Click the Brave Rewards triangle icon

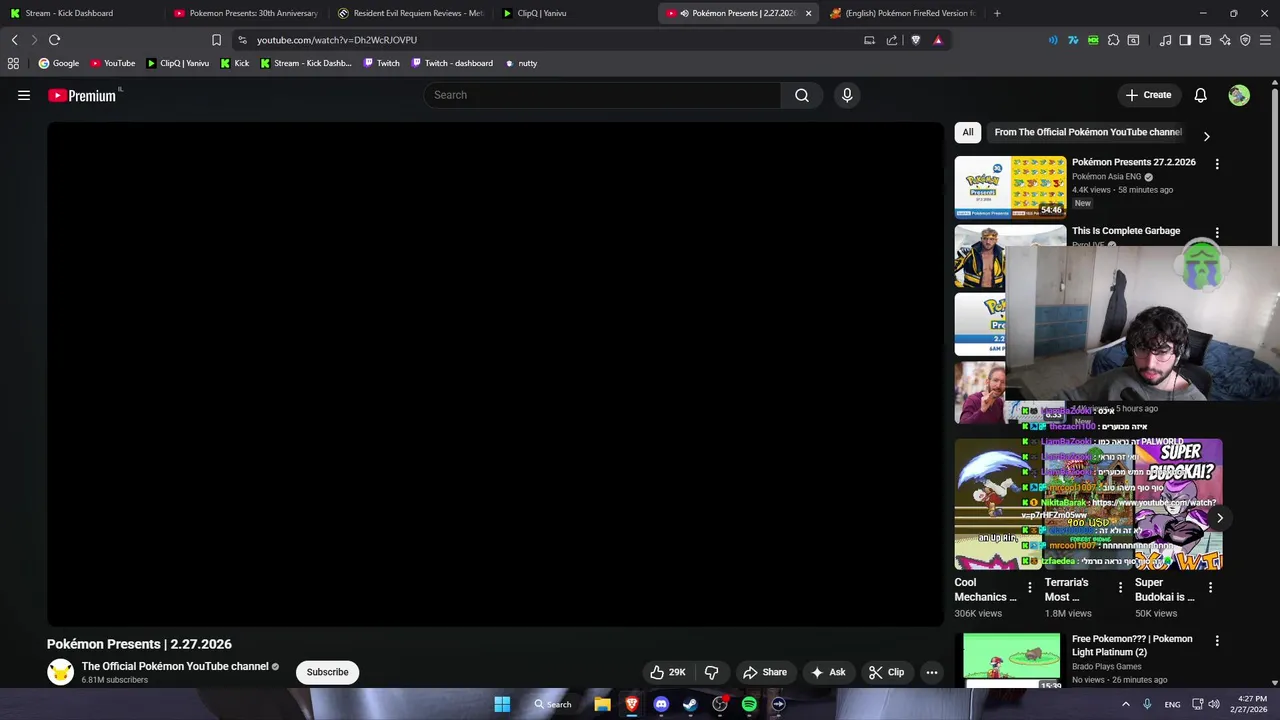point(937,40)
